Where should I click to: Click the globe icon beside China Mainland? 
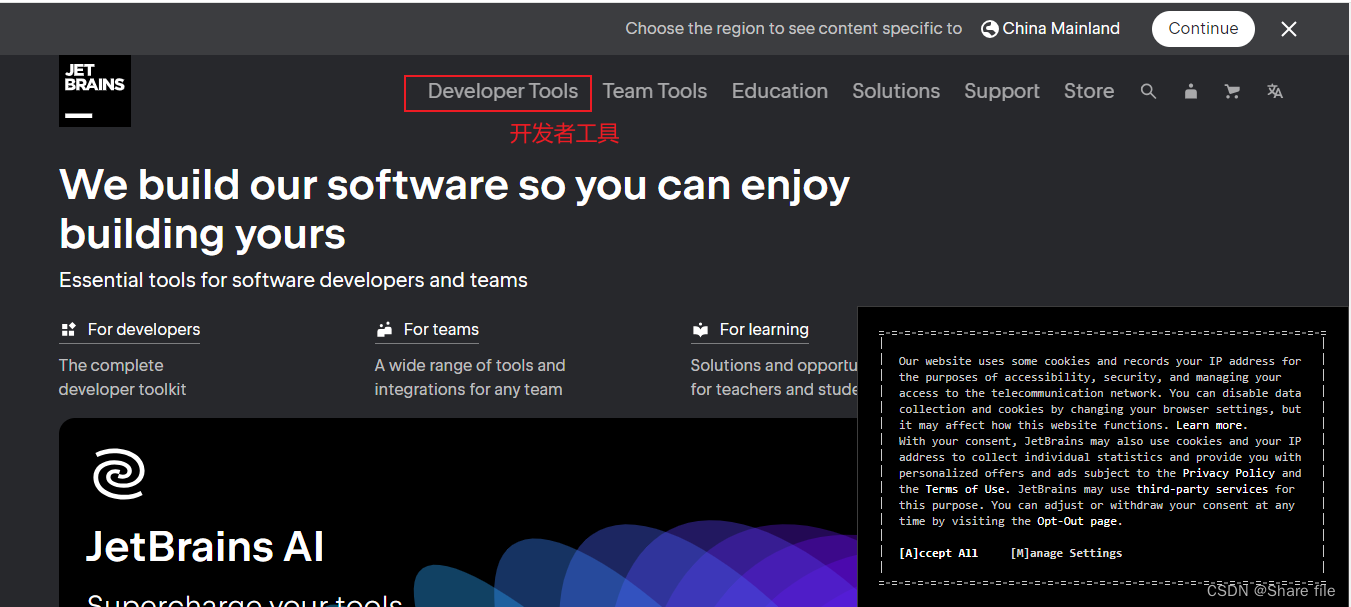(x=990, y=29)
